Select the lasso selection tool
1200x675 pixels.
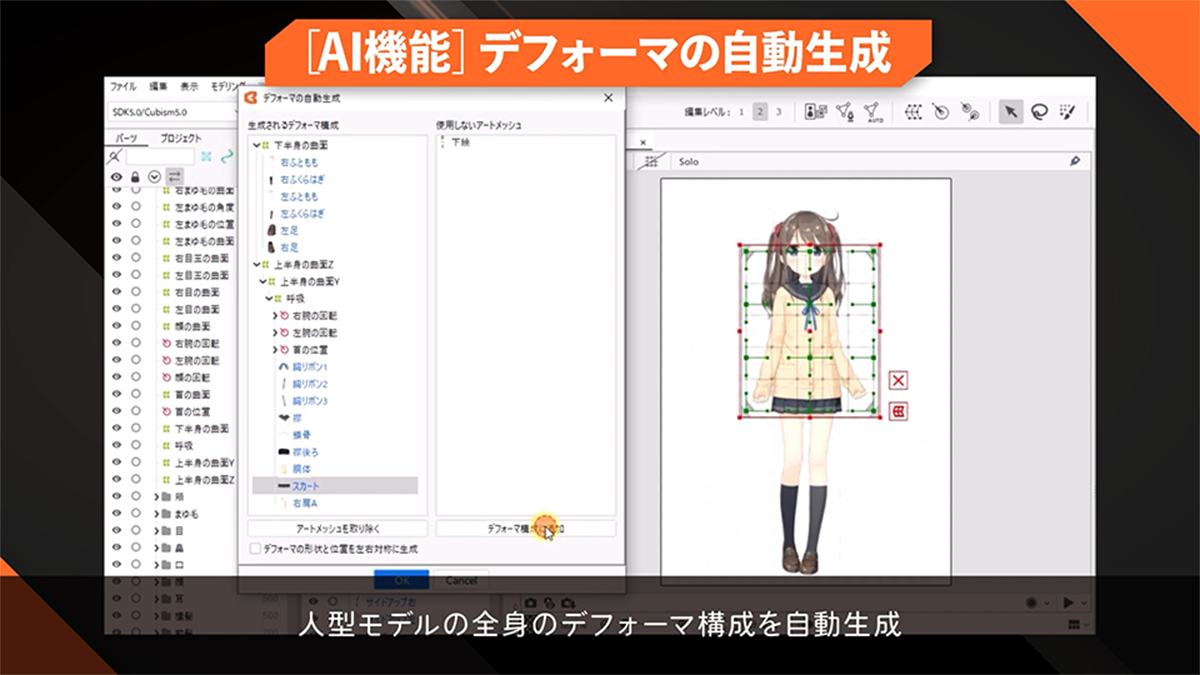point(1039,112)
